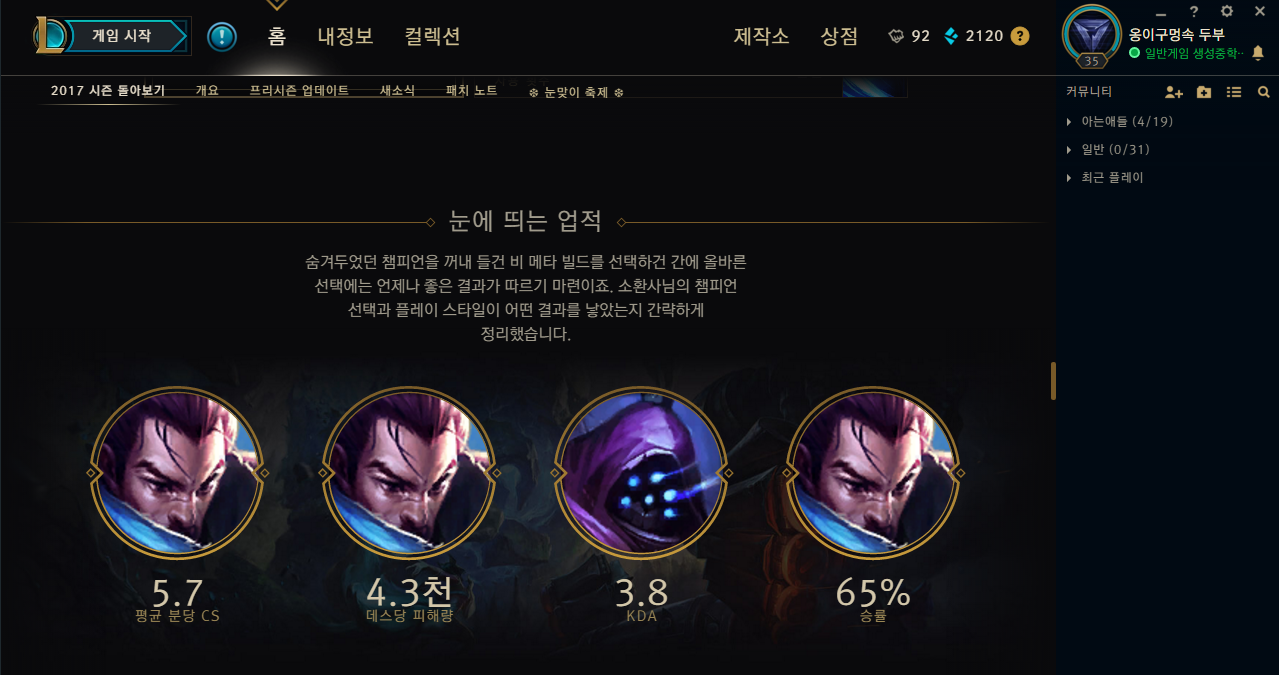Select the 패치 노트 sub-tab
This screenshot has width=1279, height=675.
tap(471, 90)
